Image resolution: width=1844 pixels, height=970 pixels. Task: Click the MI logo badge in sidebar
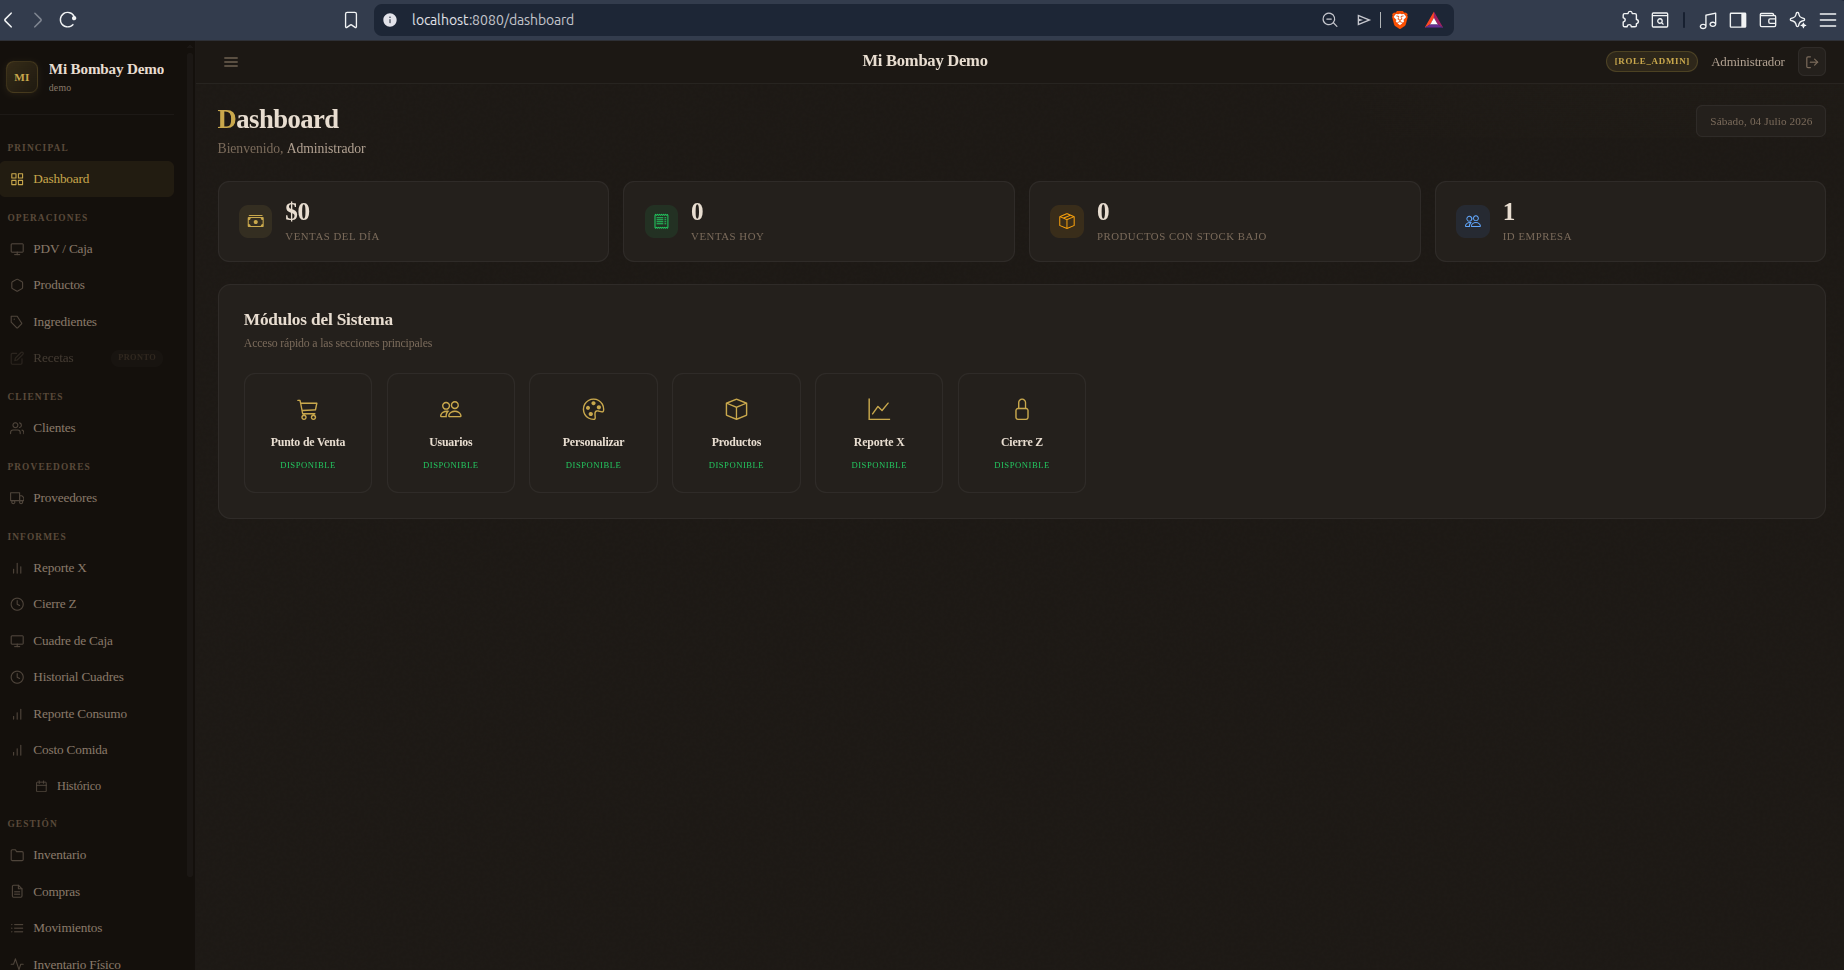coord(22,77)
